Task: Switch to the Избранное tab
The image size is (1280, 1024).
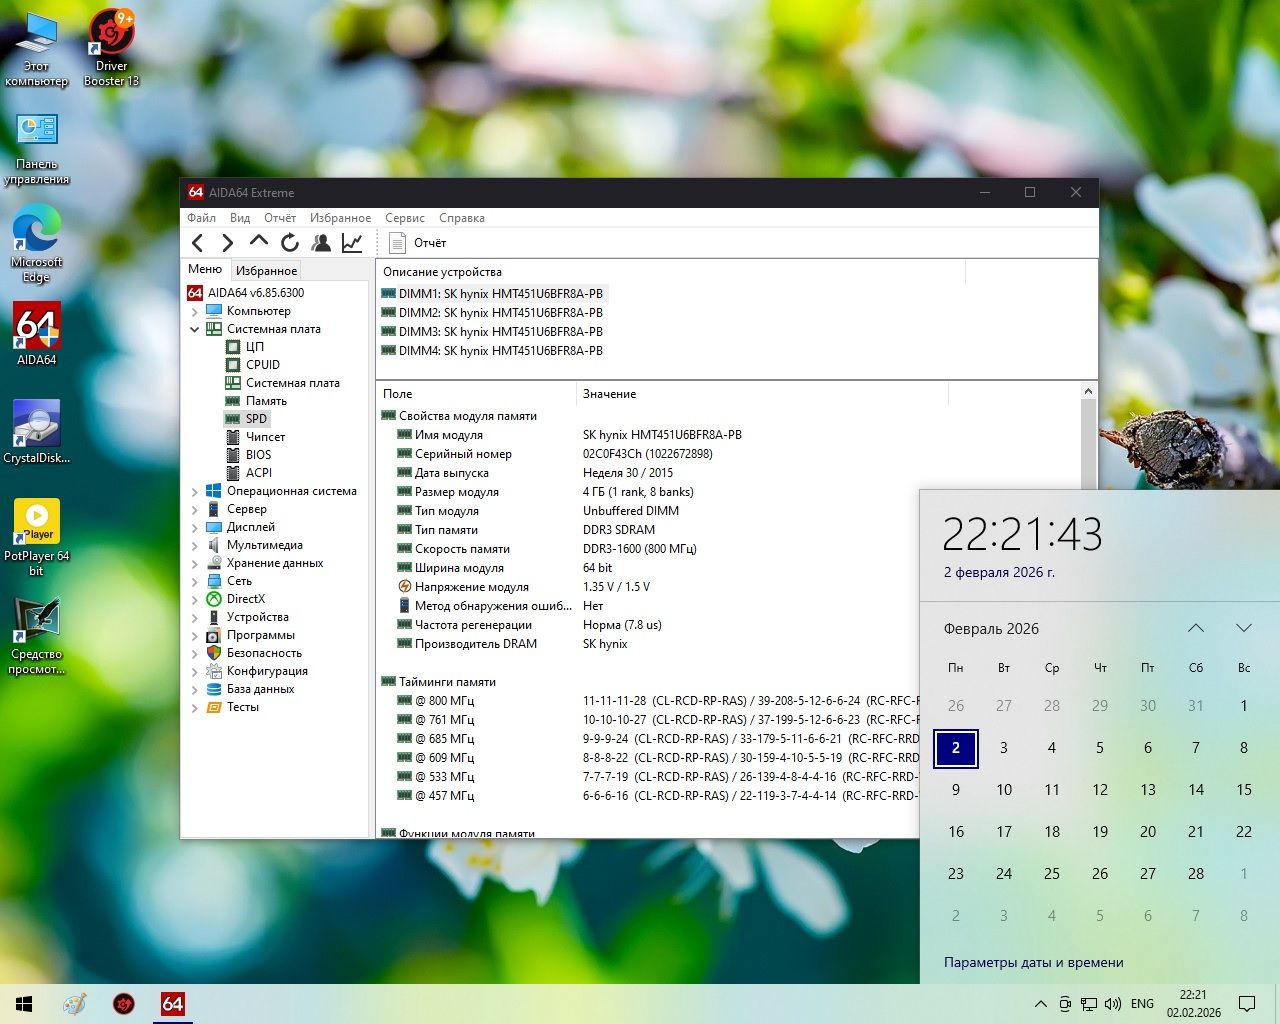Action: [x=266, y=270]
